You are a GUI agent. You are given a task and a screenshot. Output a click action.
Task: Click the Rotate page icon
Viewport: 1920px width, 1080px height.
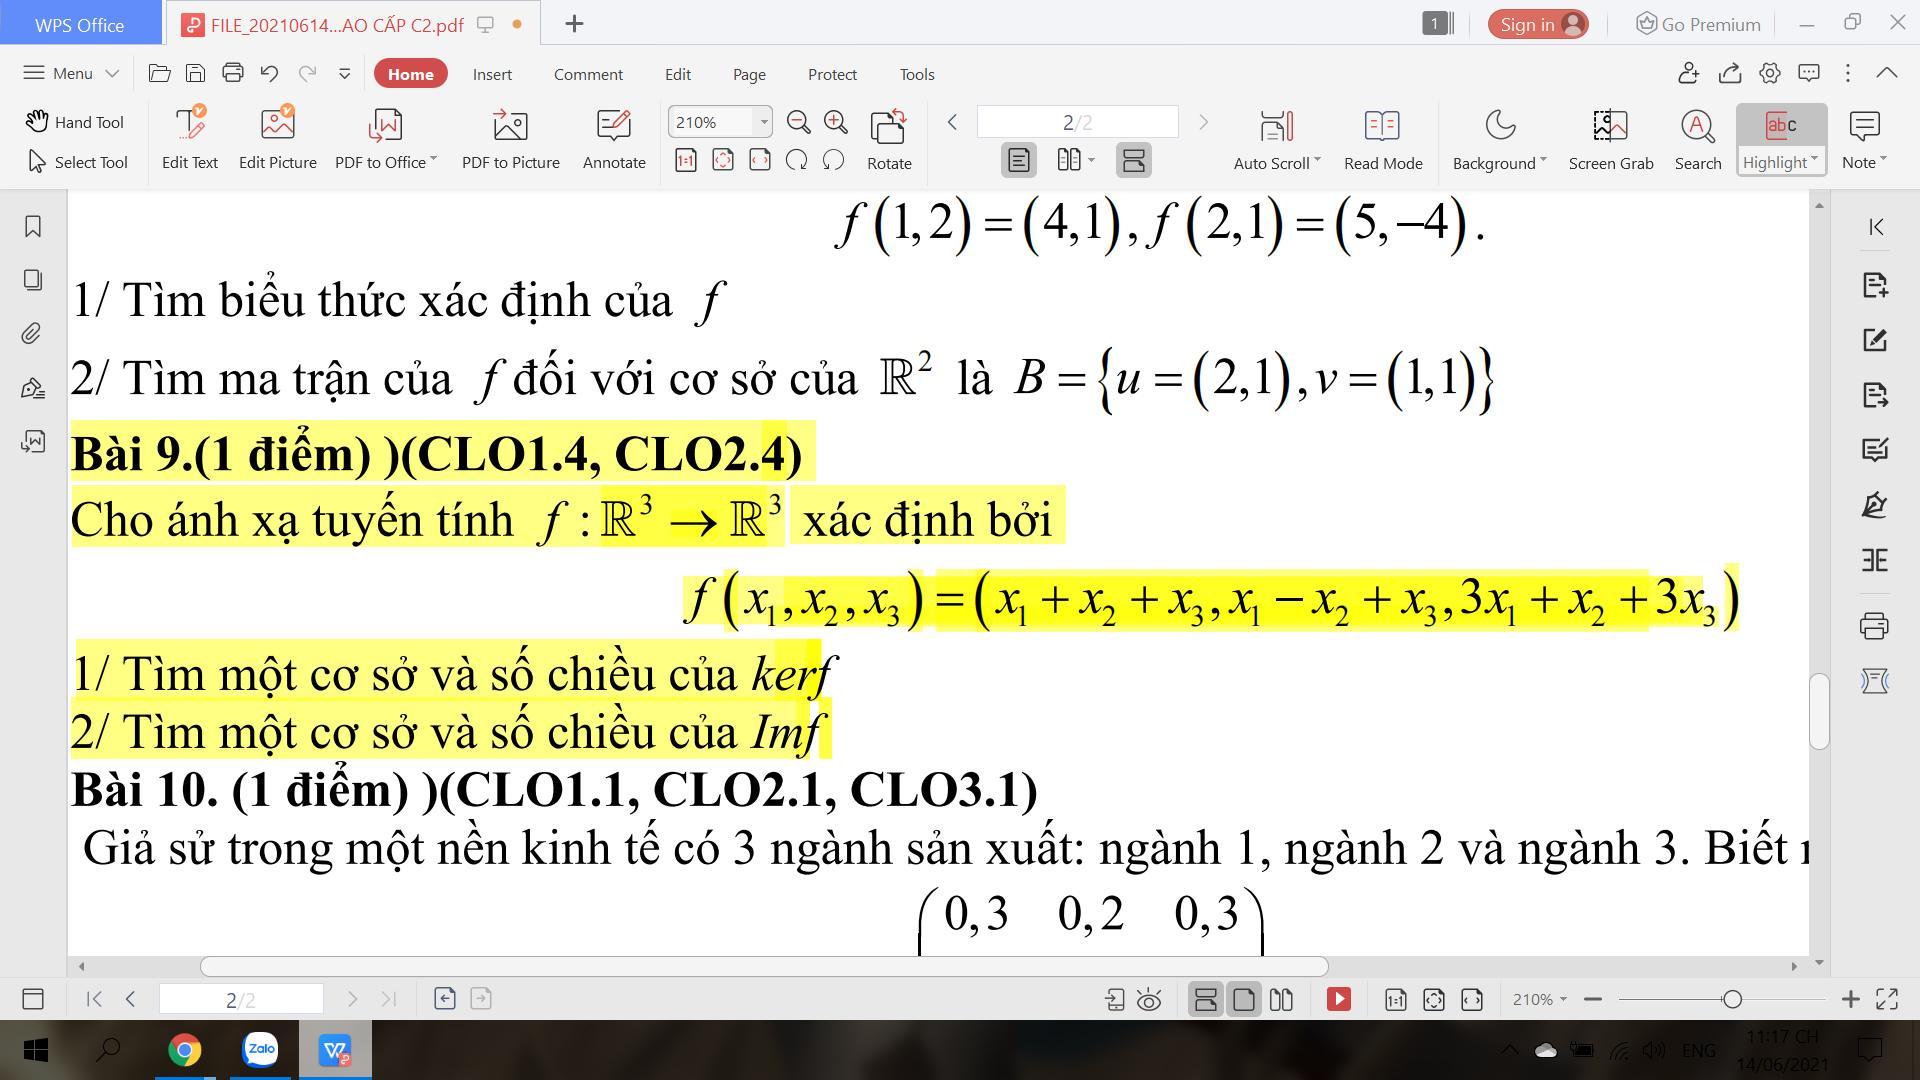(888, 127)
